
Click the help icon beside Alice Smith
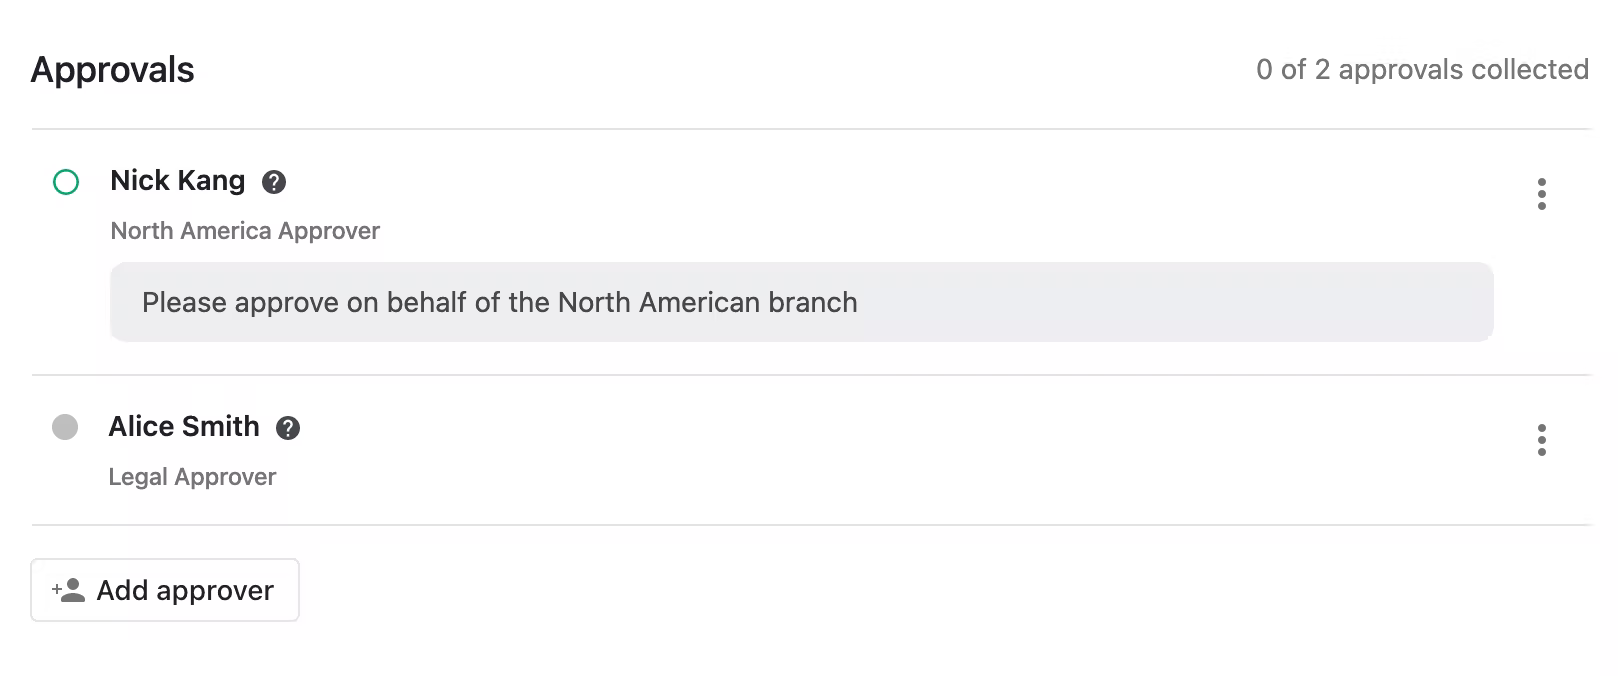pyautogui.click(x=288, y=428)
